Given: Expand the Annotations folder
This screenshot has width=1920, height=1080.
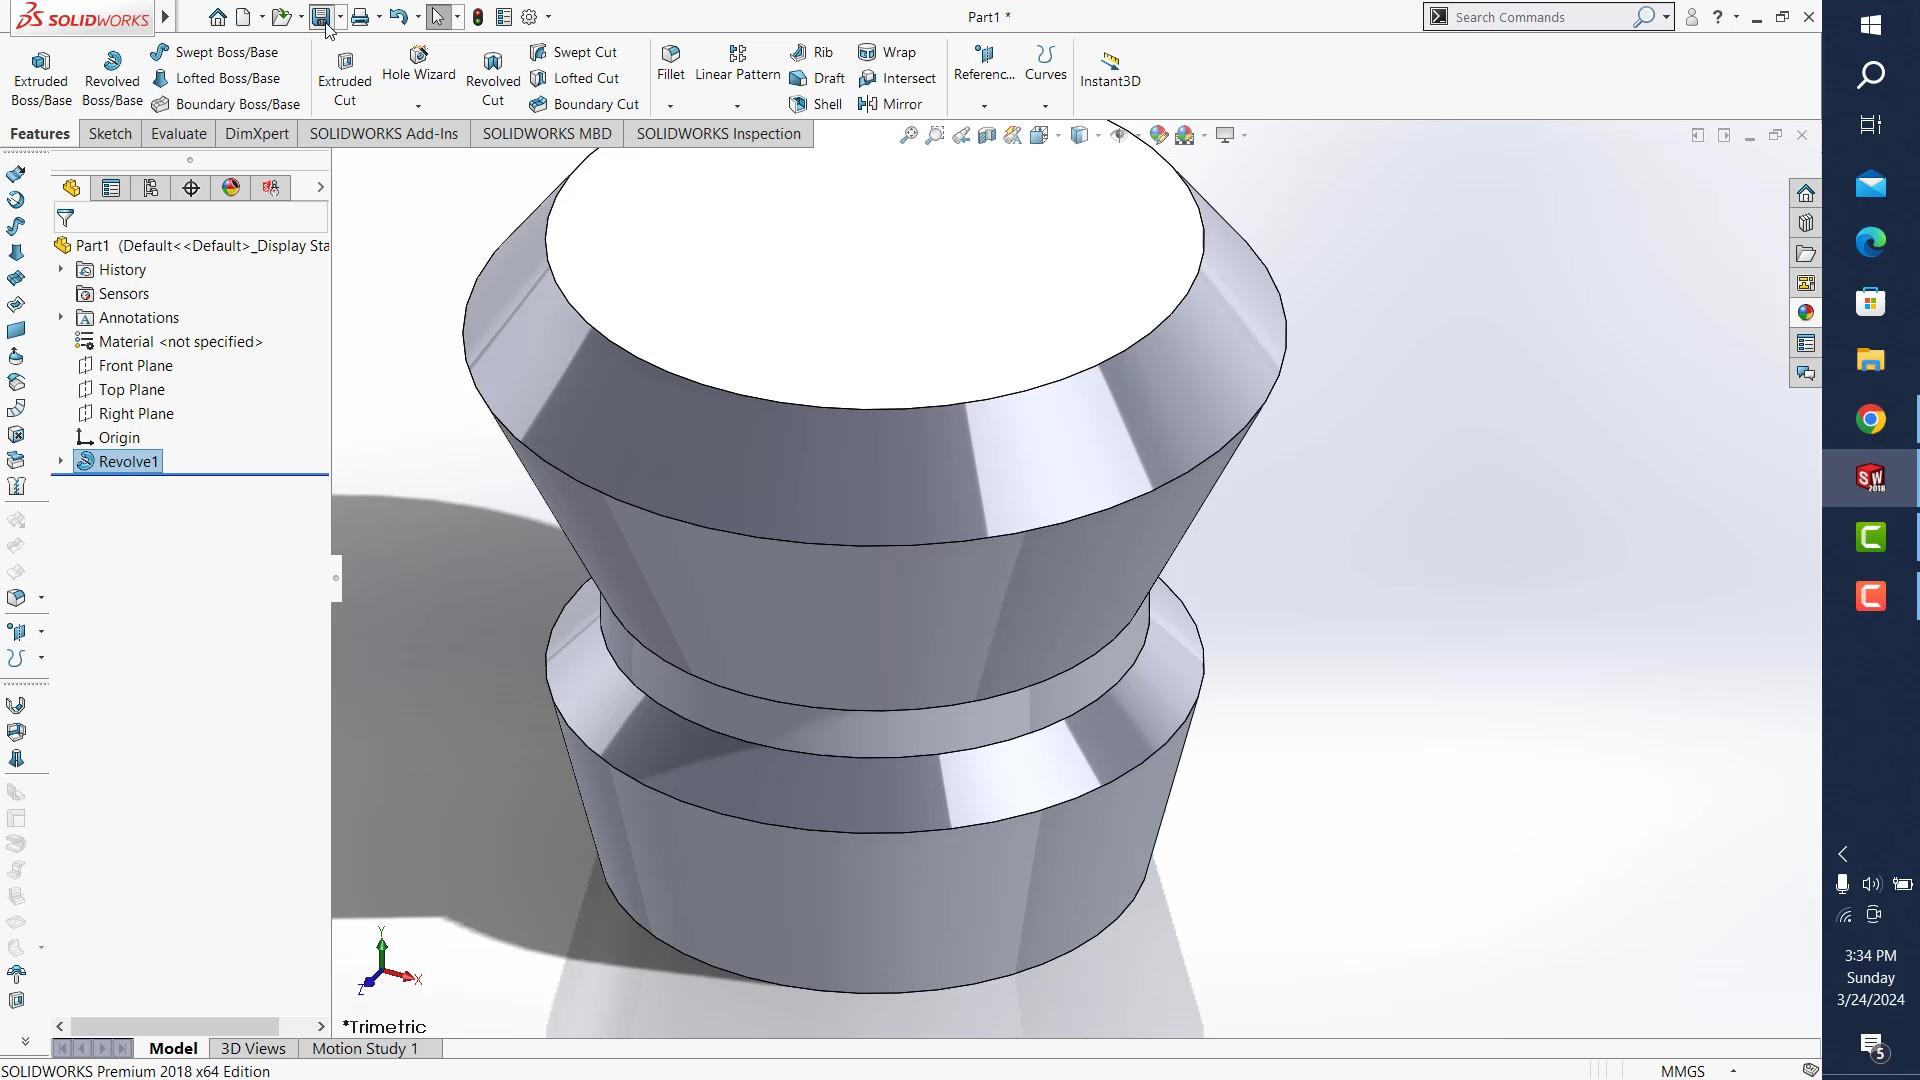Looking at the screenshot, I should pyautogui.click(x=60, y=317).
